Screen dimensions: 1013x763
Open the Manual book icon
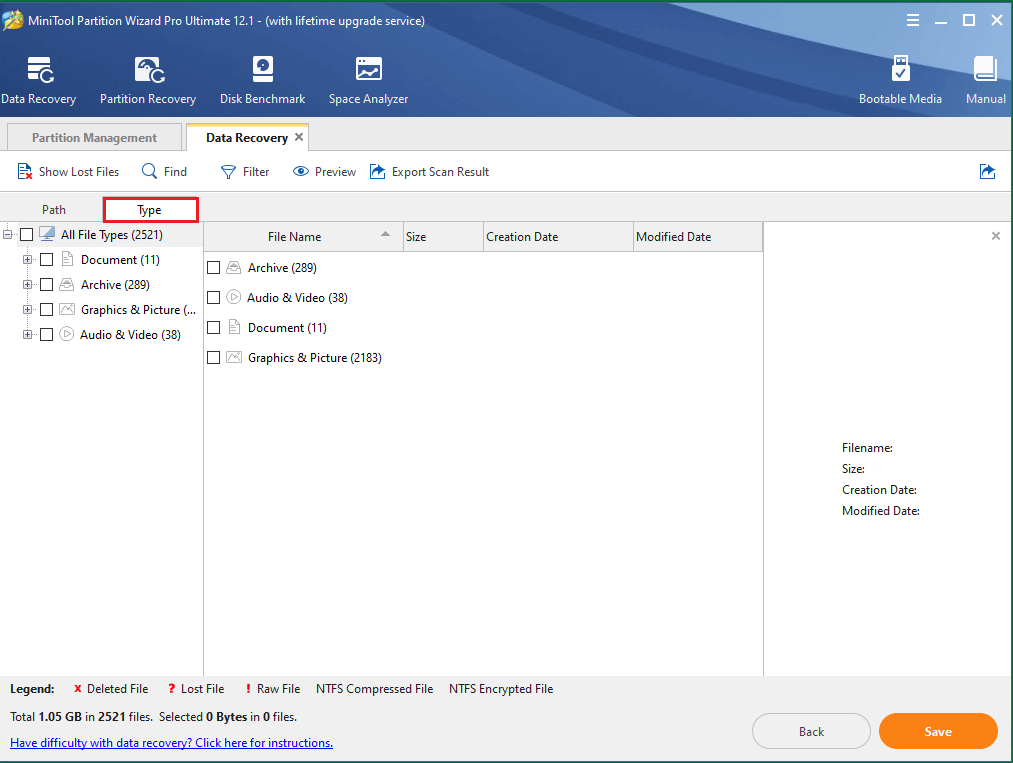point(985,69)
